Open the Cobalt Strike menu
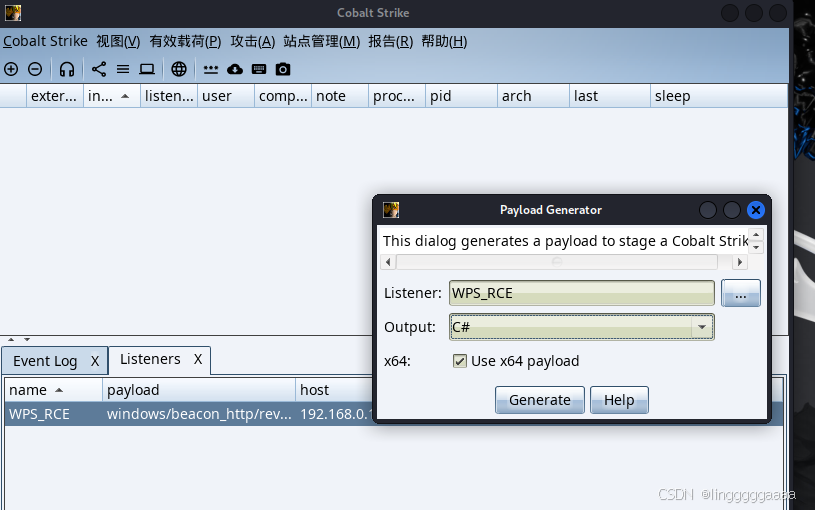 click(x=45, y=41)
